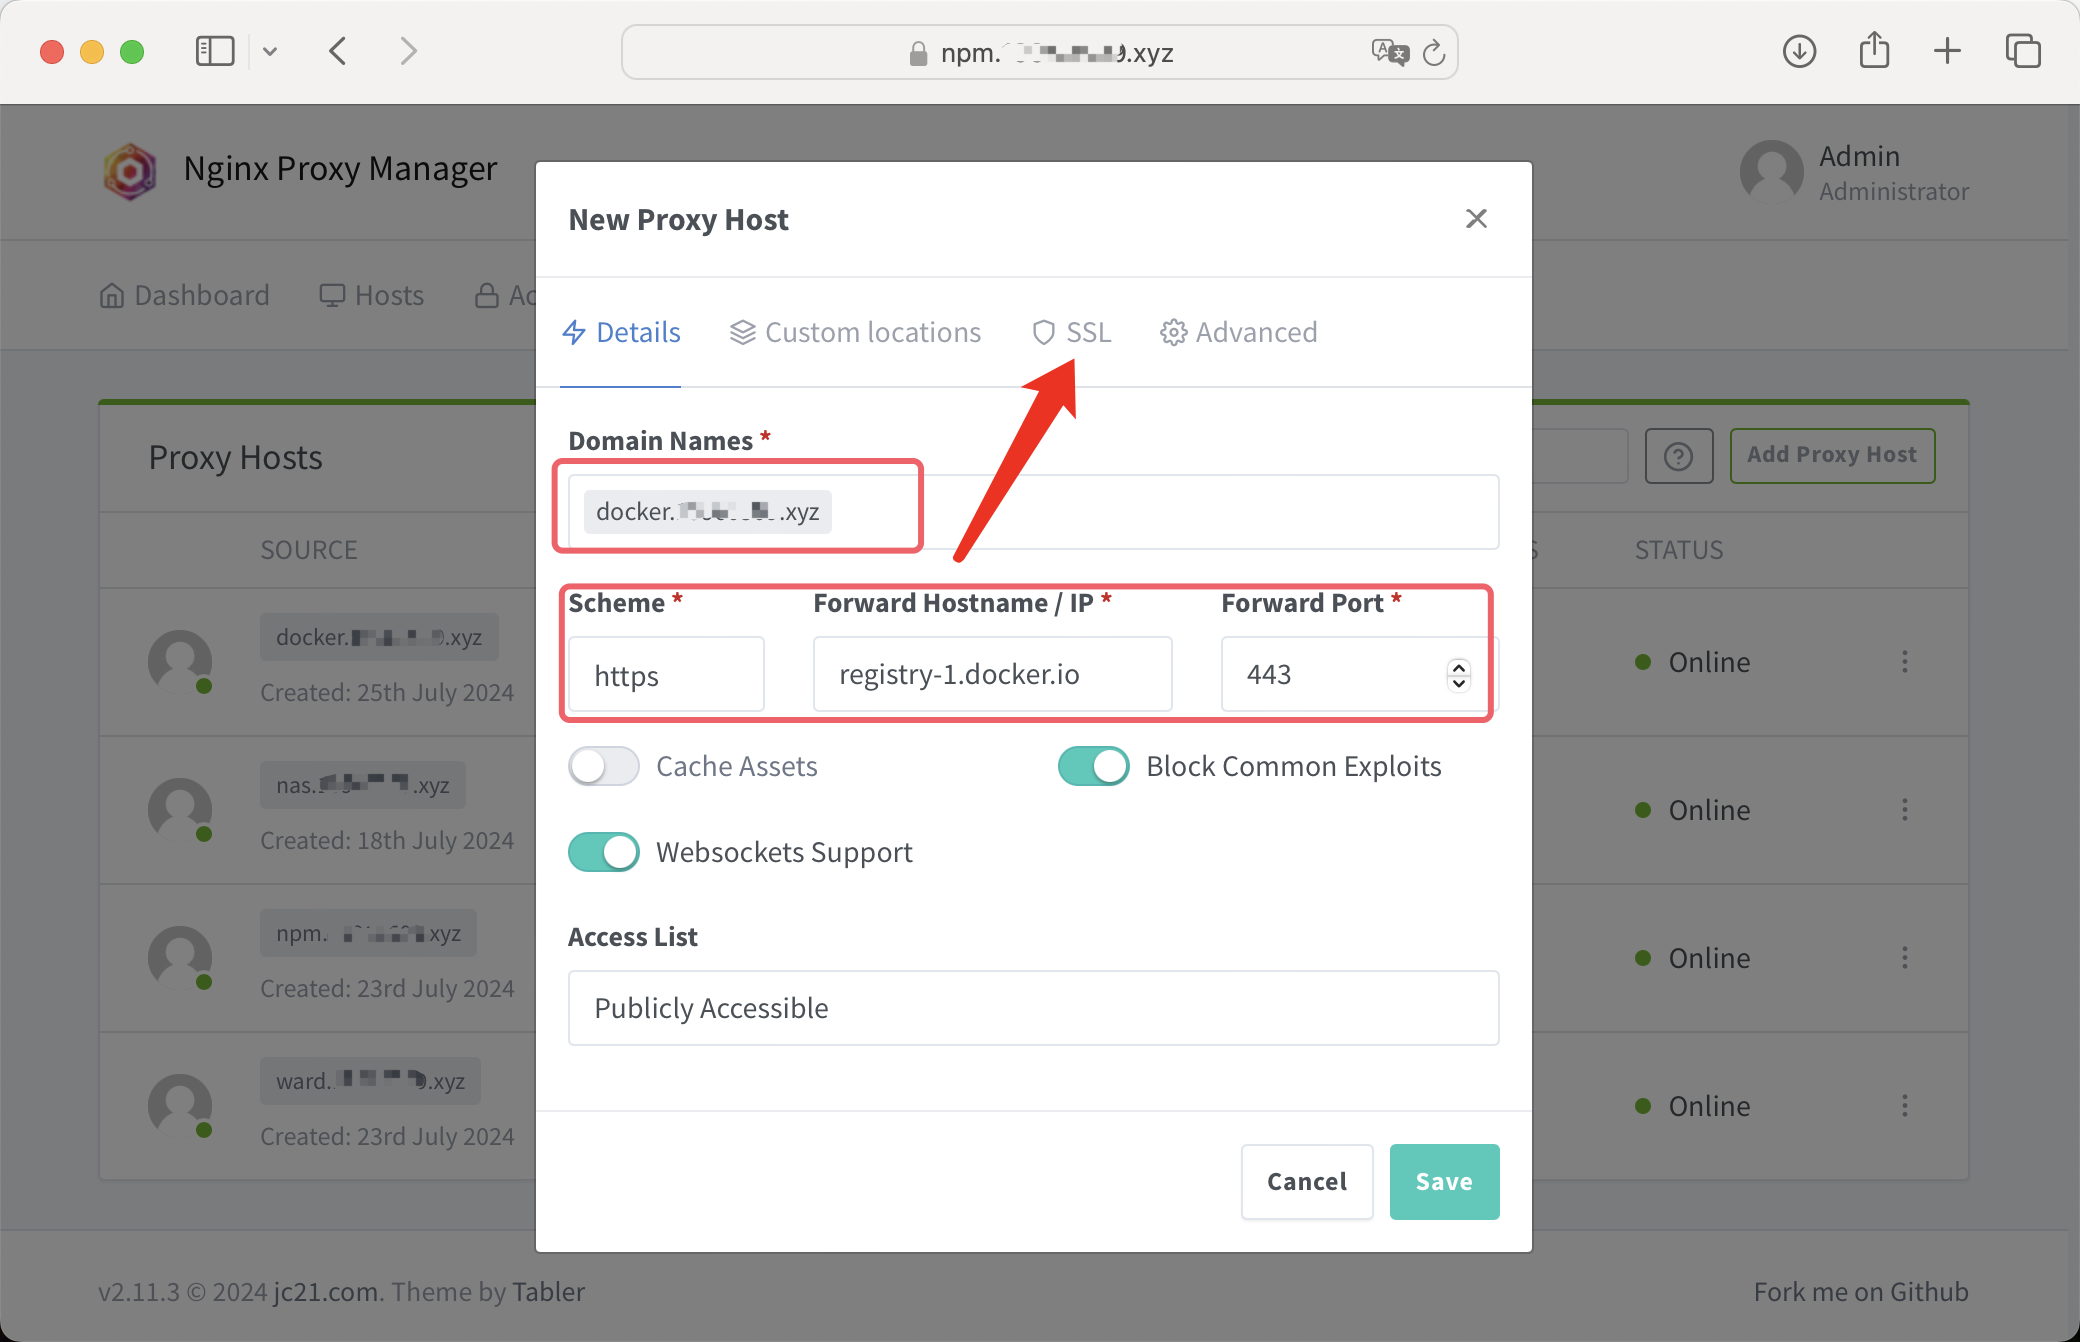Toggle the Block Common Exploits switch
This screenshot has width=2080, height=1342.
click(x=1095, y=766)
